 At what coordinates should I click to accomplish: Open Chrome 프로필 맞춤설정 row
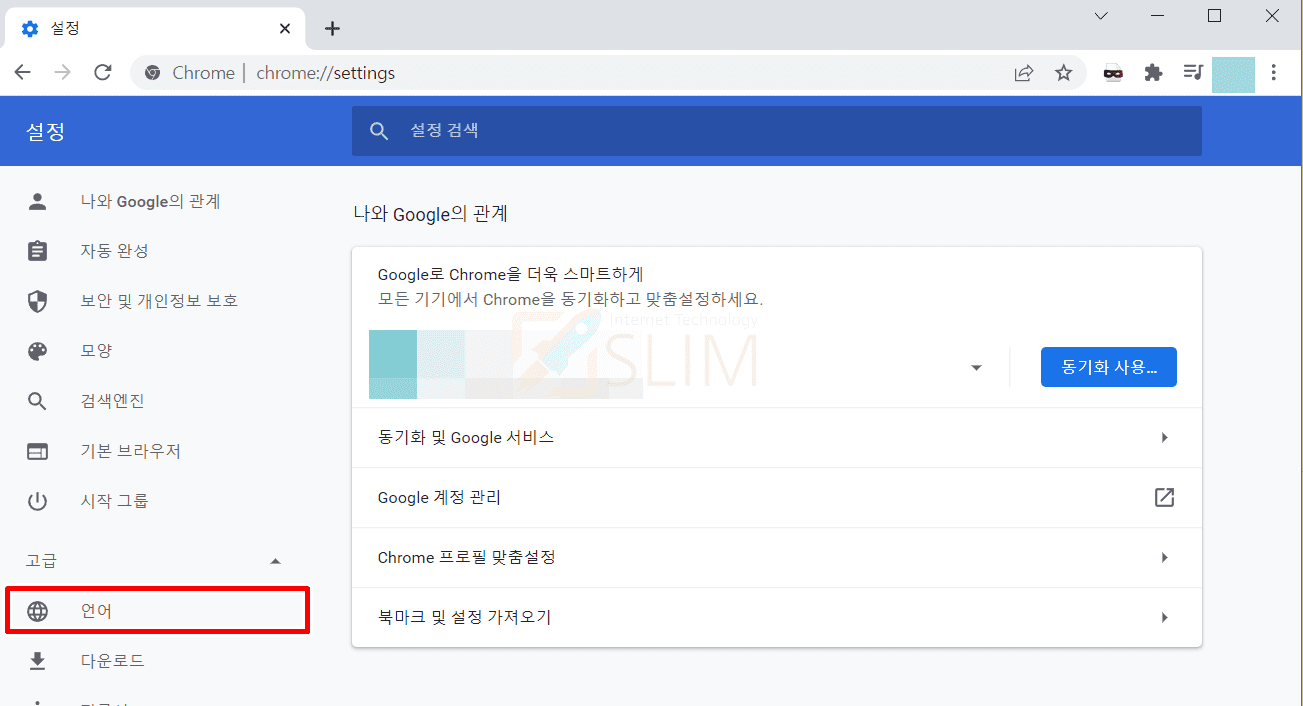click(777, 557)
